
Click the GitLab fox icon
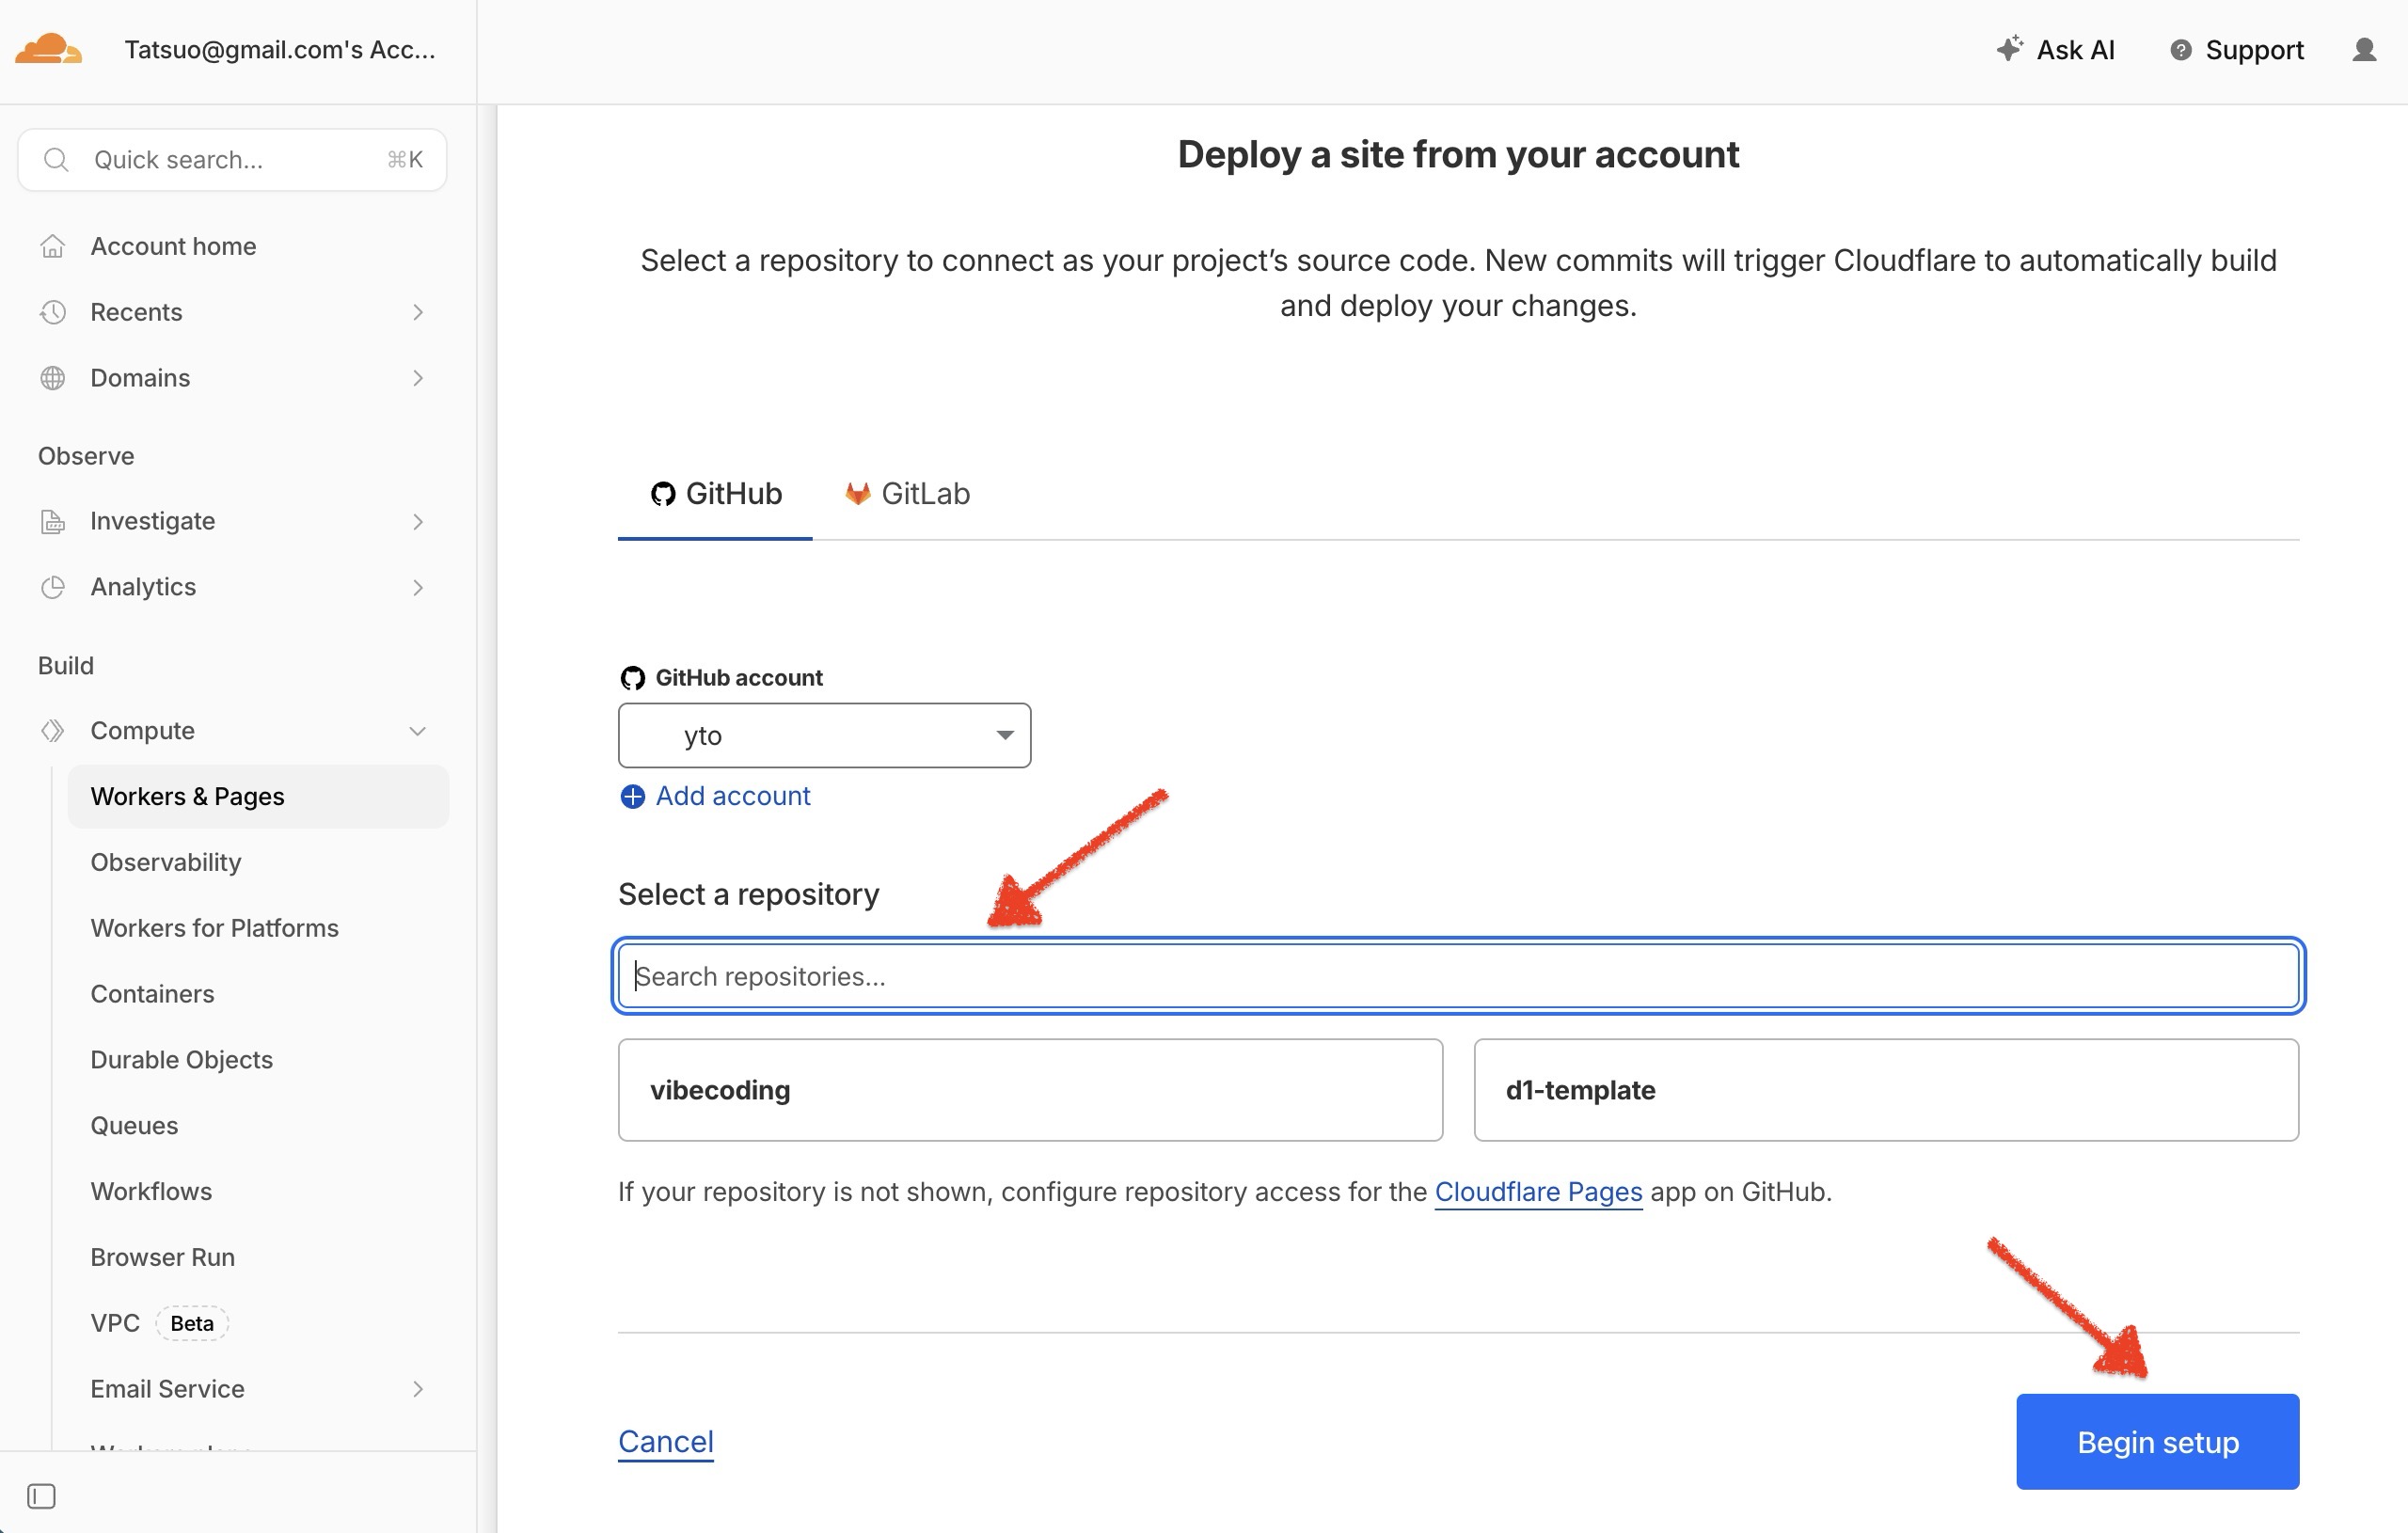click(x=857, y=493)
